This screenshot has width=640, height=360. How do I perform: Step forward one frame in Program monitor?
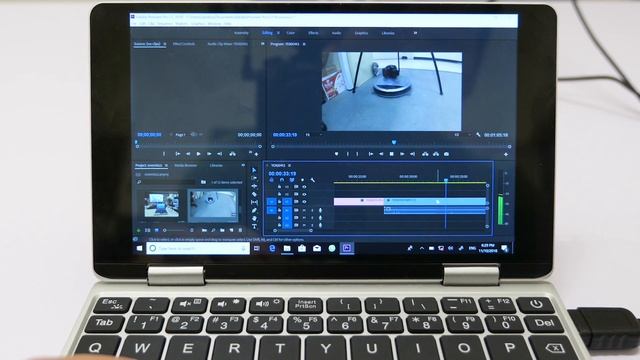tap(402, 154)
